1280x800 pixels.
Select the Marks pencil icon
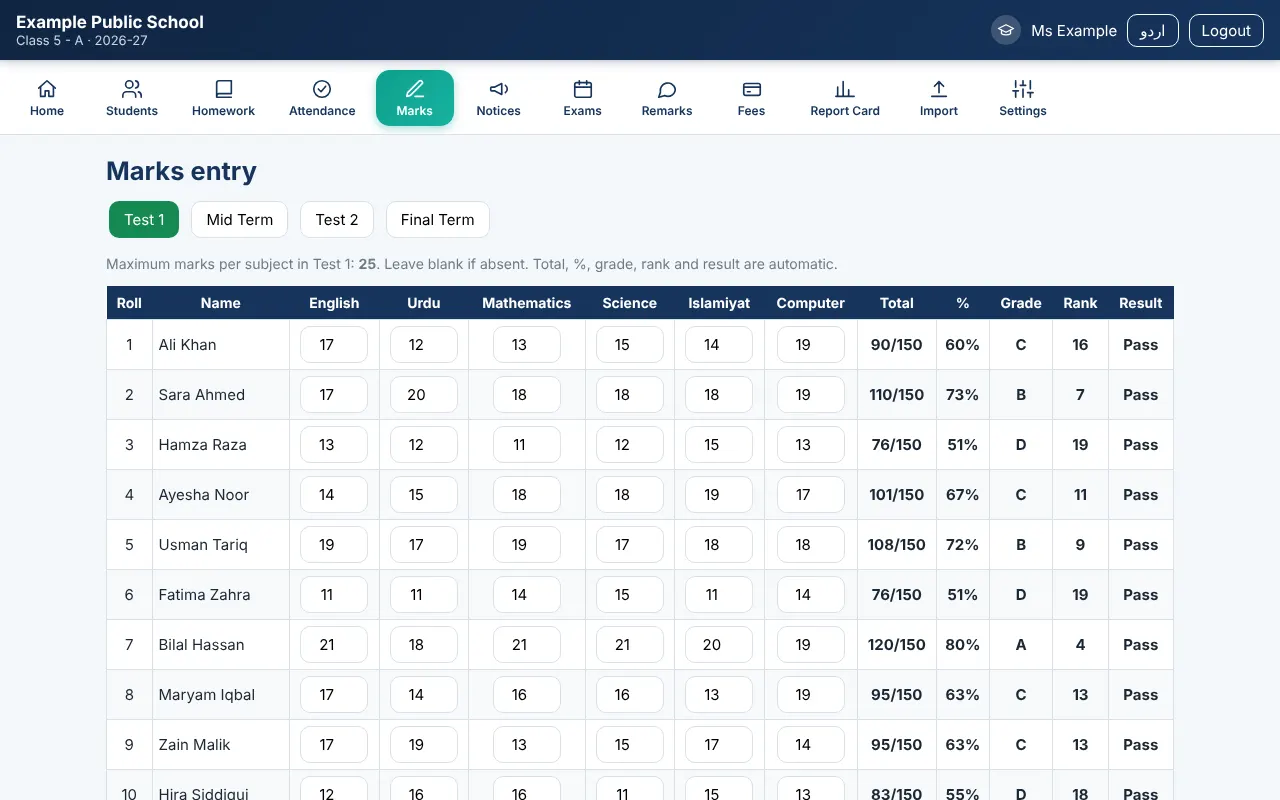(415, 89)
